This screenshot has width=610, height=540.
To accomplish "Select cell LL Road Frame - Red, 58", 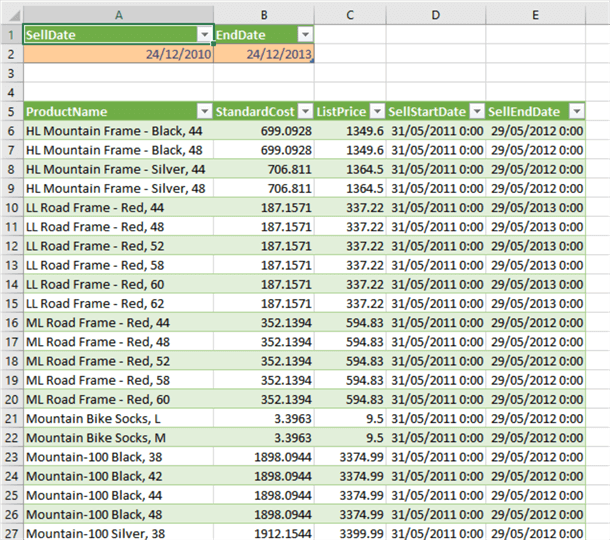I will point(119,265).
